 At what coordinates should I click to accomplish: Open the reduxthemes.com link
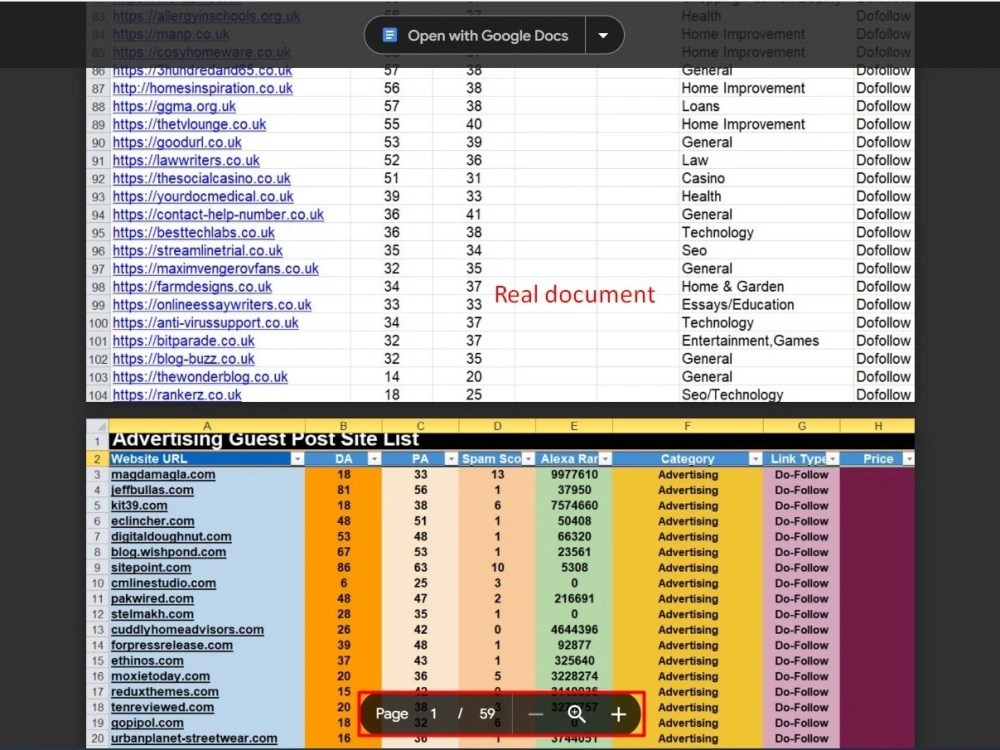165,692
